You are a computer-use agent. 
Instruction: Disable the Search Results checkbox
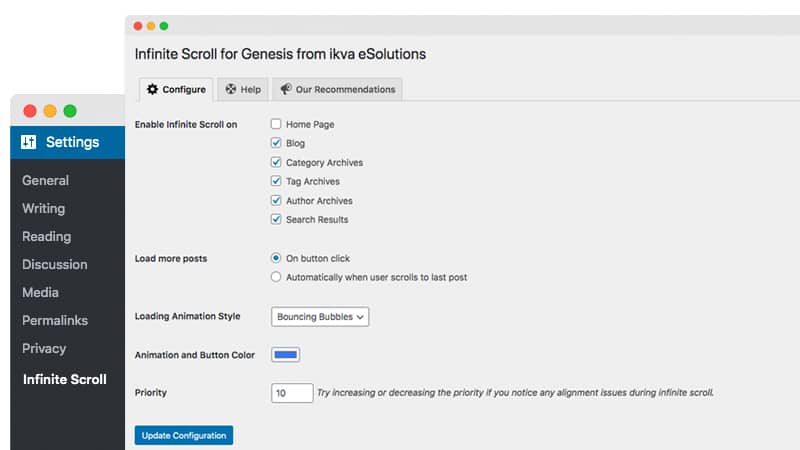coord(276,219)
